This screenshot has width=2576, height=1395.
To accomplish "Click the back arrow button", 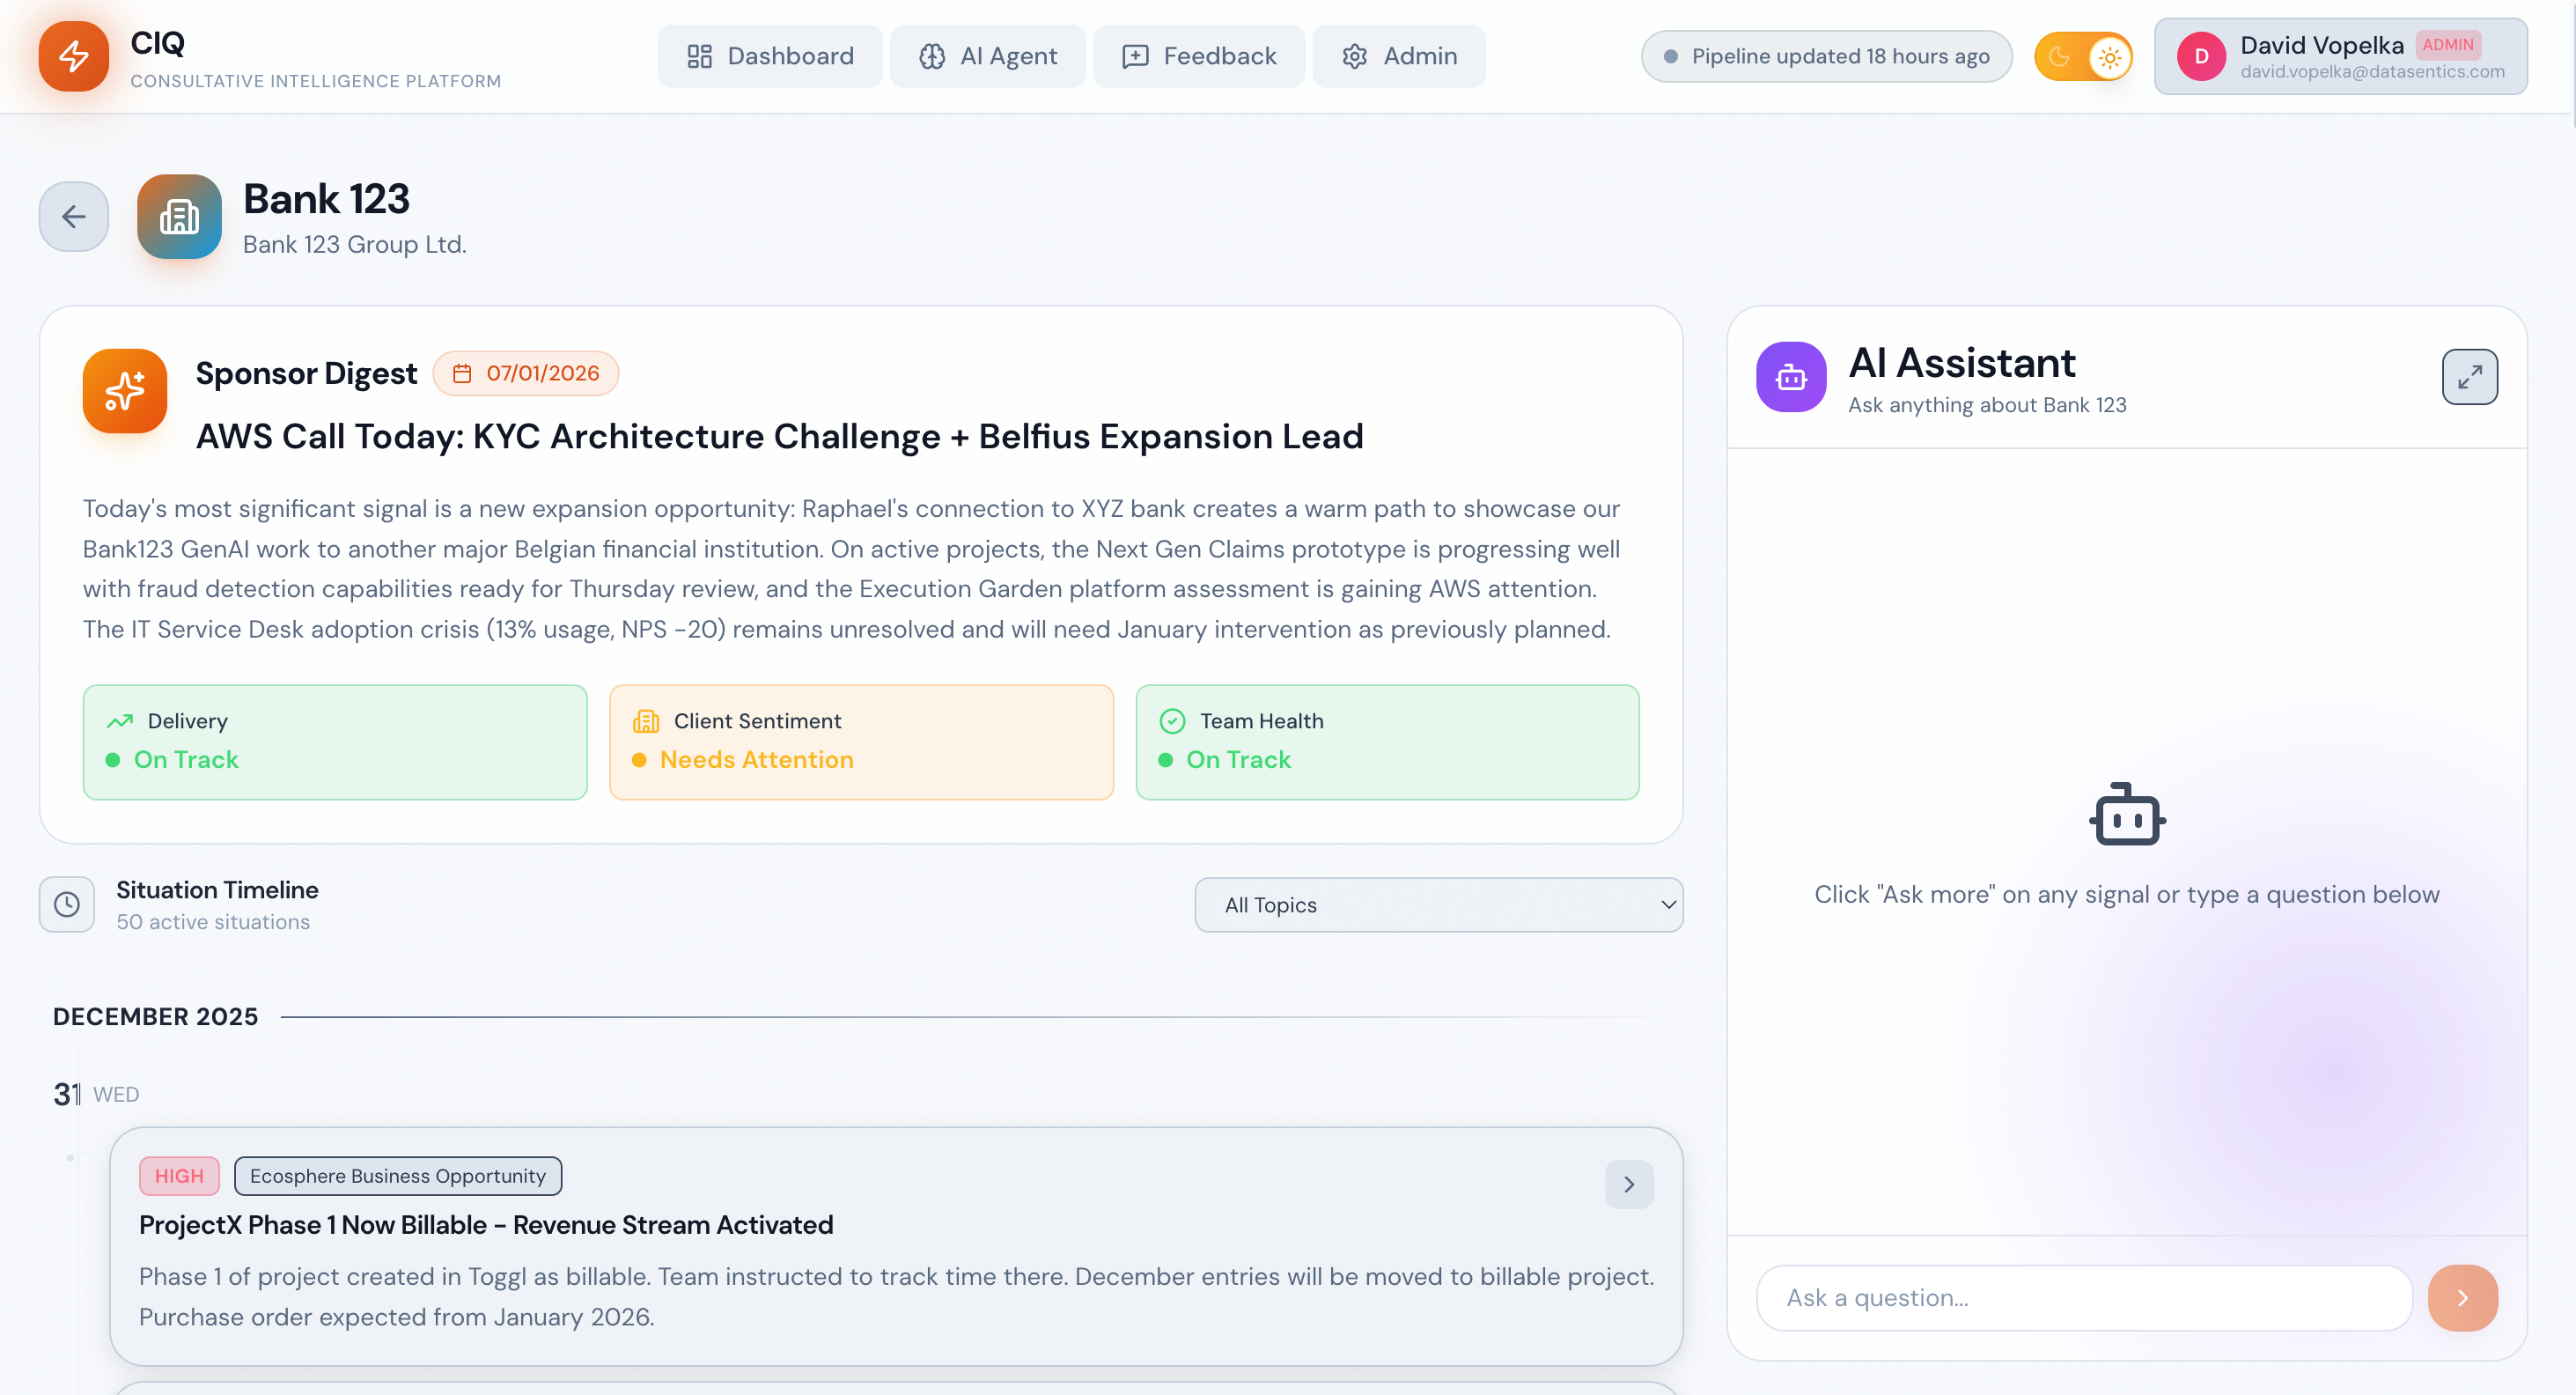I will pos(73,216).
